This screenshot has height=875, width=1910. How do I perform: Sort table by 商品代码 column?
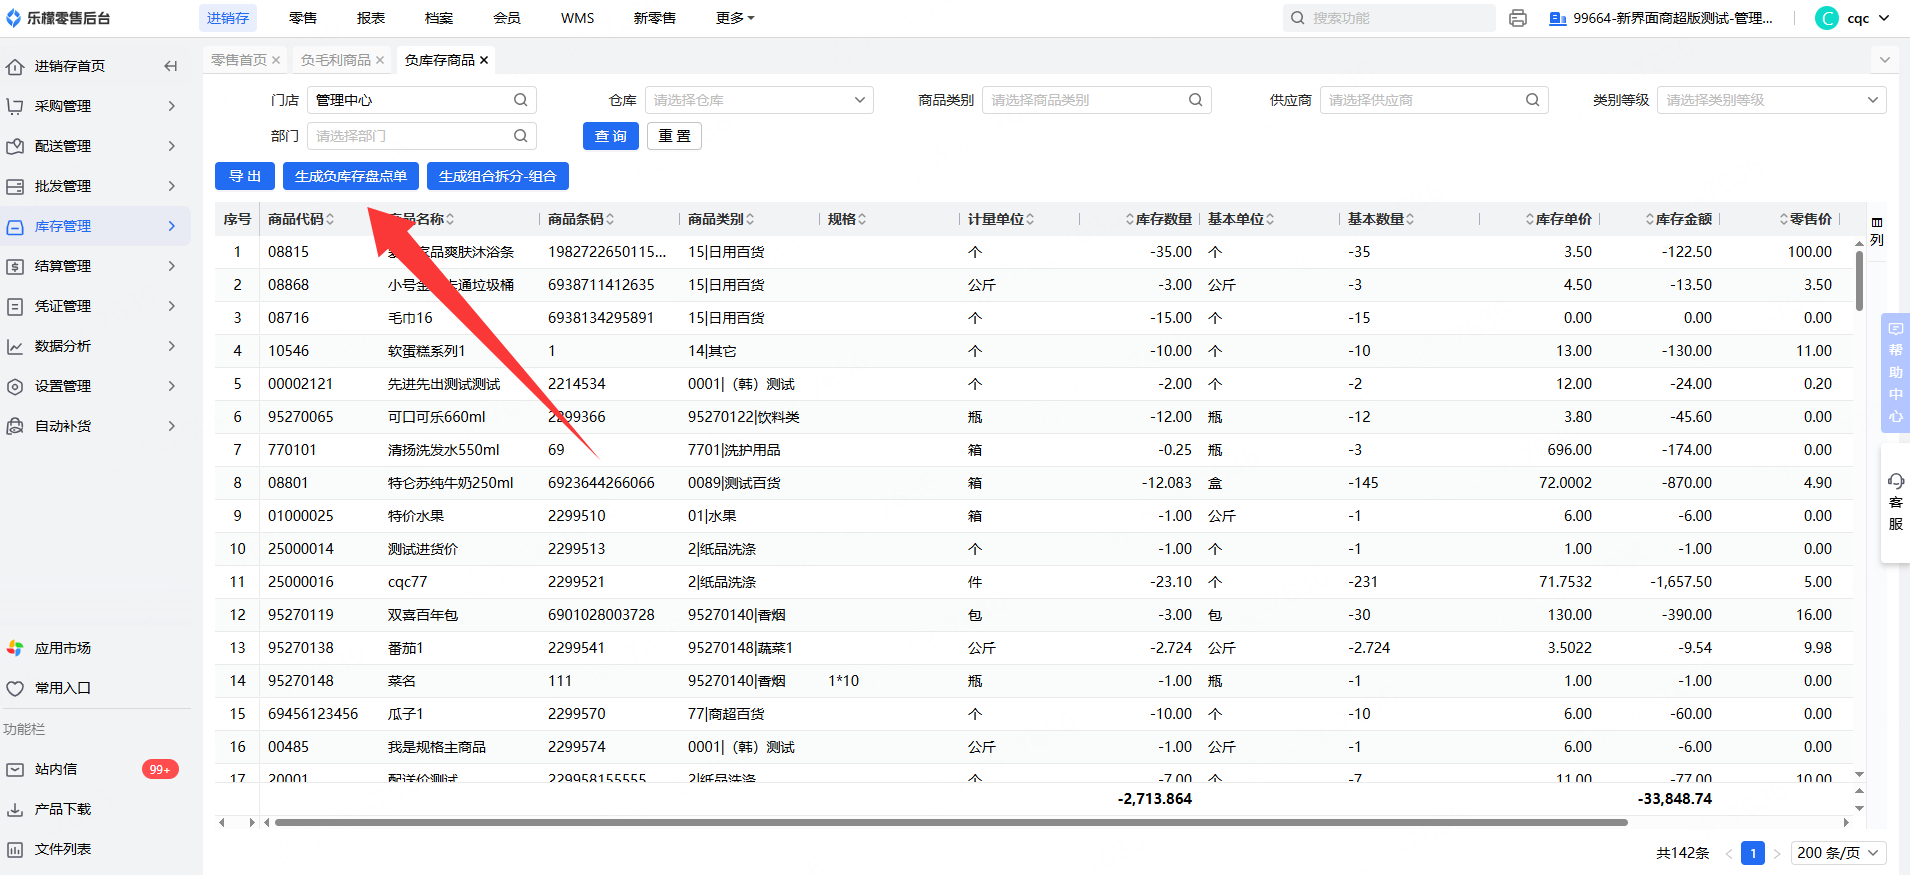(x=300, y=219)
